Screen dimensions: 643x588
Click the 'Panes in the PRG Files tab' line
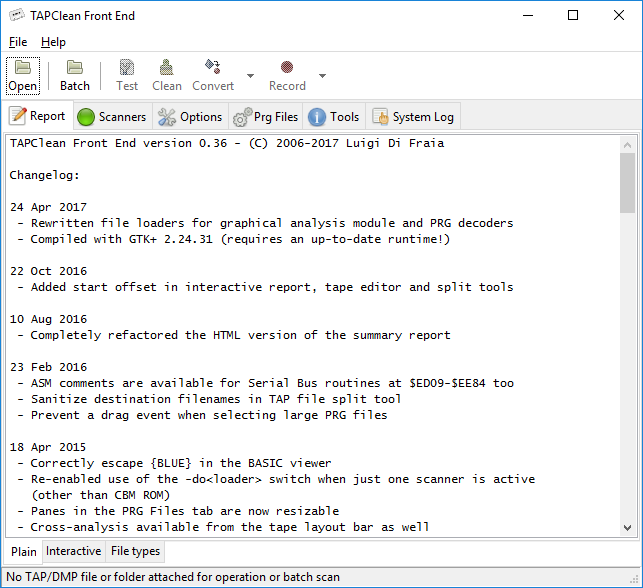coord(178,511)
